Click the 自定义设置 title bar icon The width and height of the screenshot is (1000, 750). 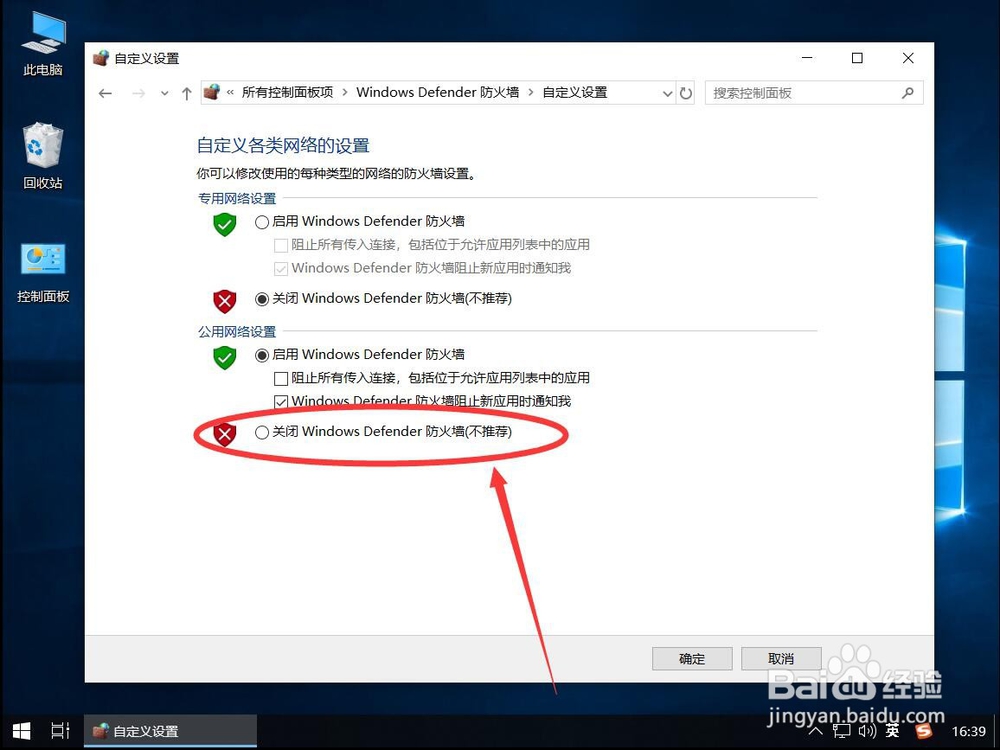click(101, 58)
